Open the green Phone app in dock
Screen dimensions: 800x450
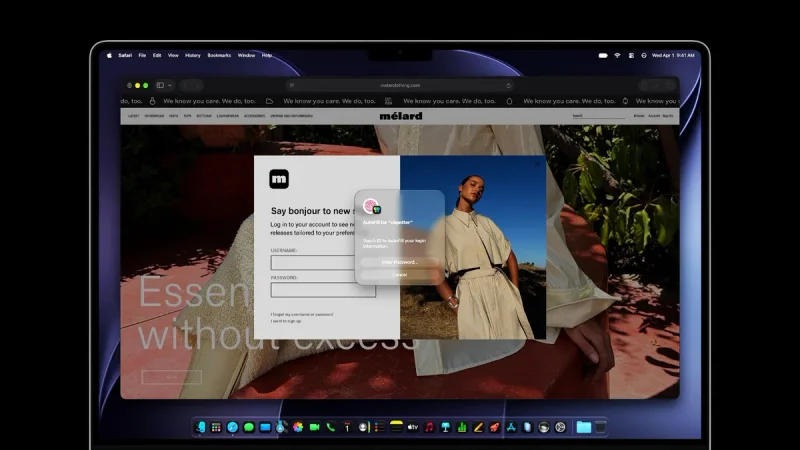tap(331, 427)
